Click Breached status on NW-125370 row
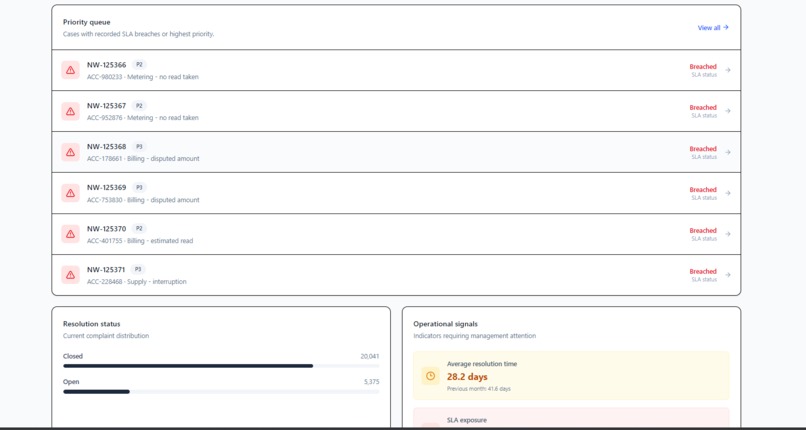806x430 pixels. (x=703, y=231)
